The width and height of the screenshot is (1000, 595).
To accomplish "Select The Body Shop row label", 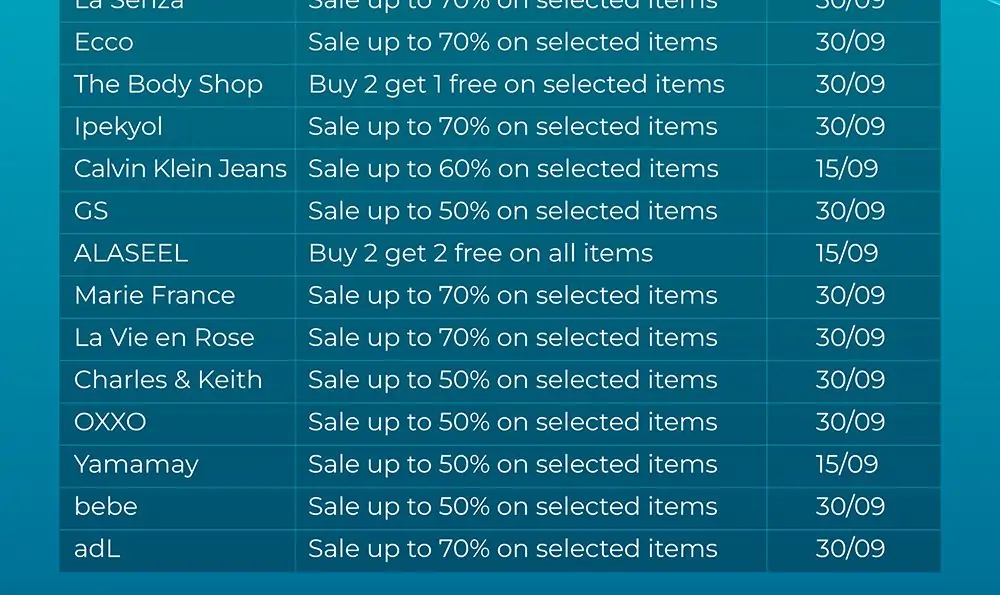I will tap(168, 85).
